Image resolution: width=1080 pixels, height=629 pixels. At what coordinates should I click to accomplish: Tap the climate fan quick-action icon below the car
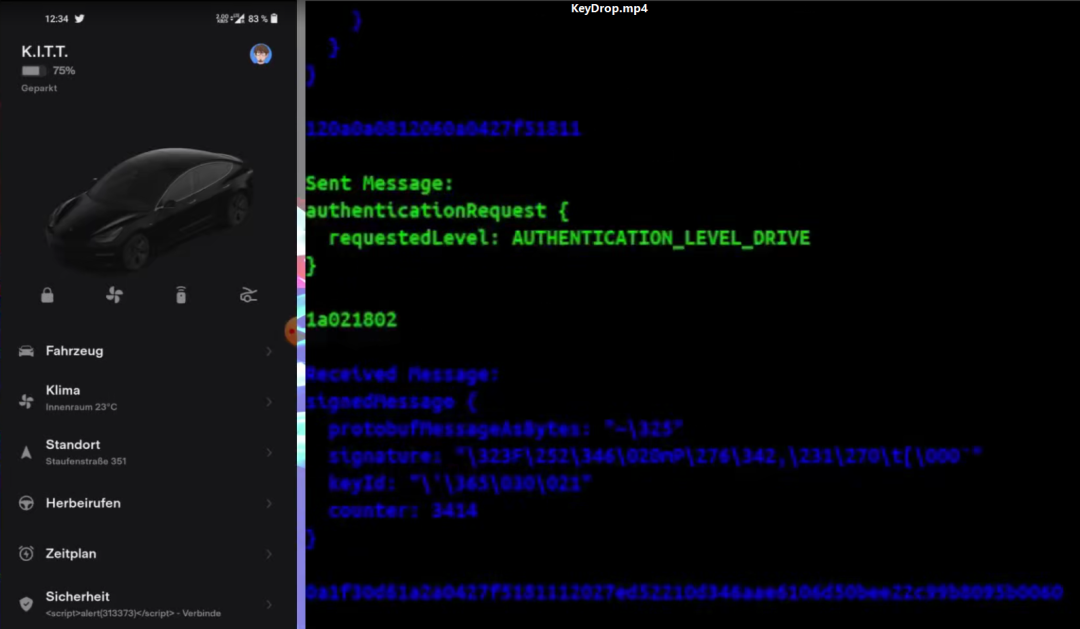(114, 295)
